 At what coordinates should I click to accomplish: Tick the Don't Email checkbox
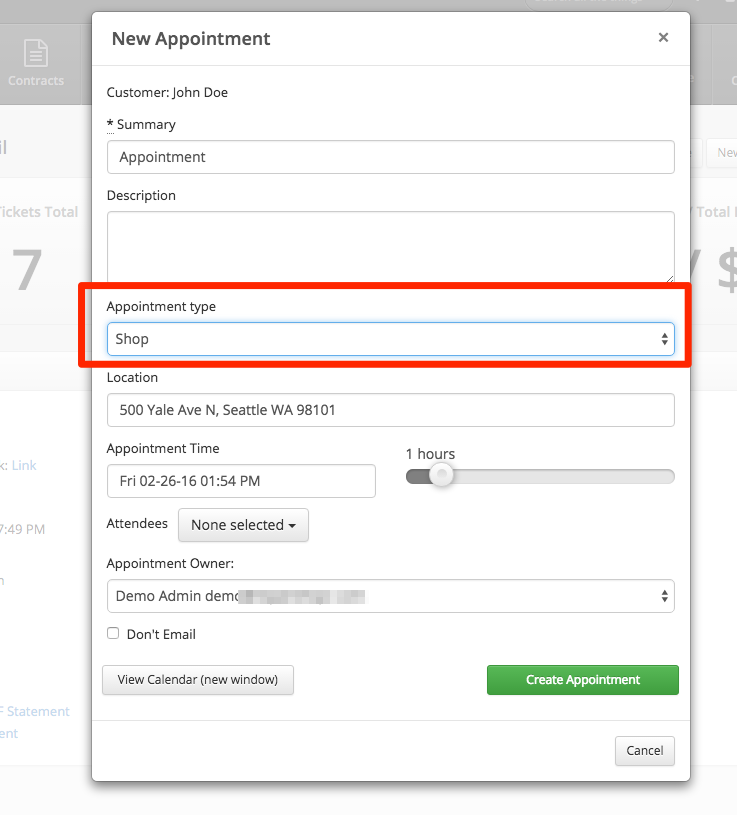pos(113,634)
